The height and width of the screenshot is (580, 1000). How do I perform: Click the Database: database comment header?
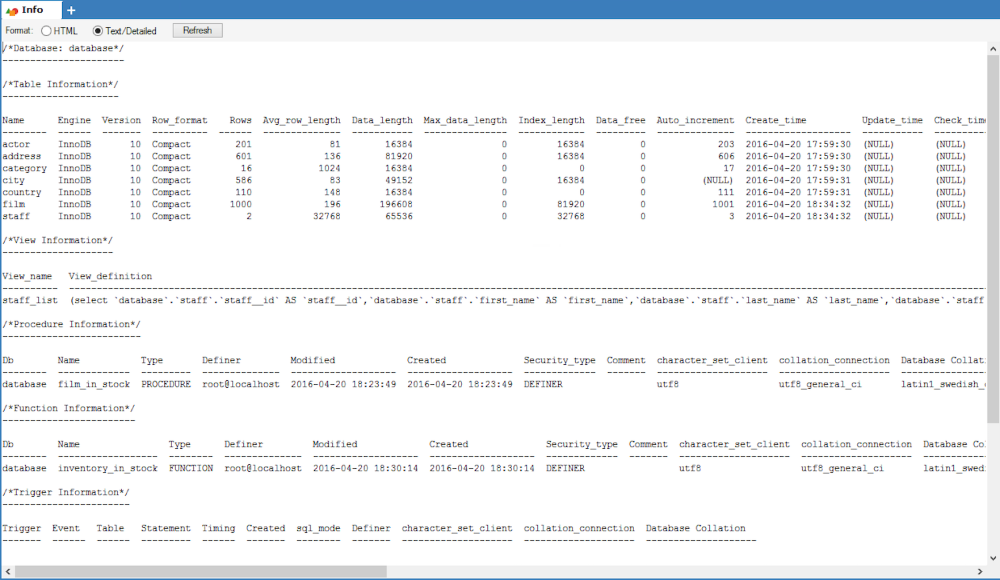point(63,48)
